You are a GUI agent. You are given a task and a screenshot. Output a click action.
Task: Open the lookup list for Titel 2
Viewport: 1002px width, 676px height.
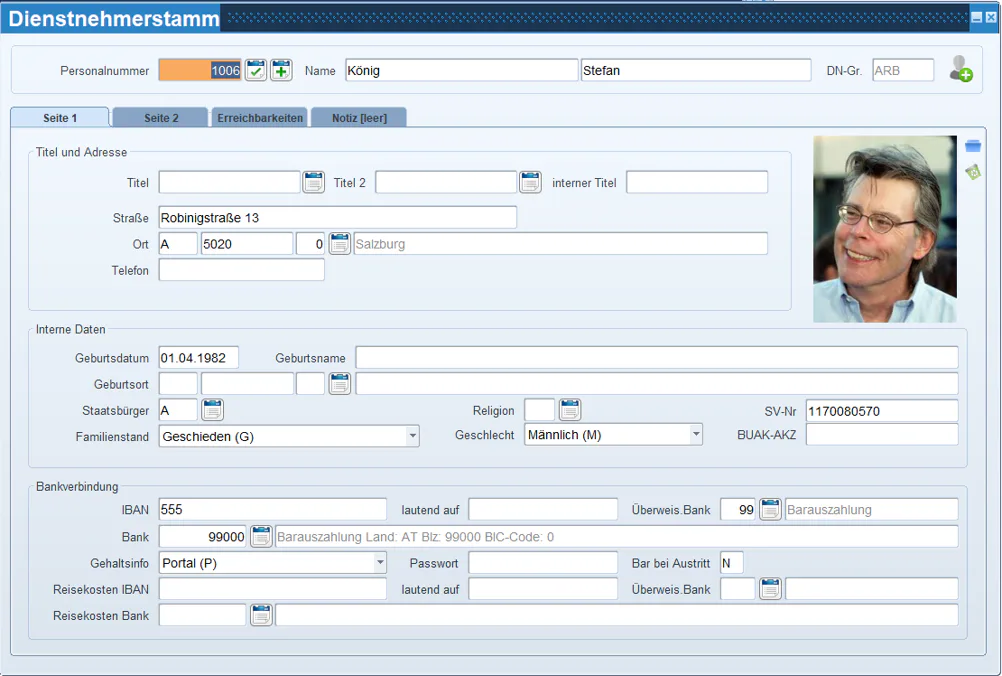pyautogui.click(x=530, y=182)
